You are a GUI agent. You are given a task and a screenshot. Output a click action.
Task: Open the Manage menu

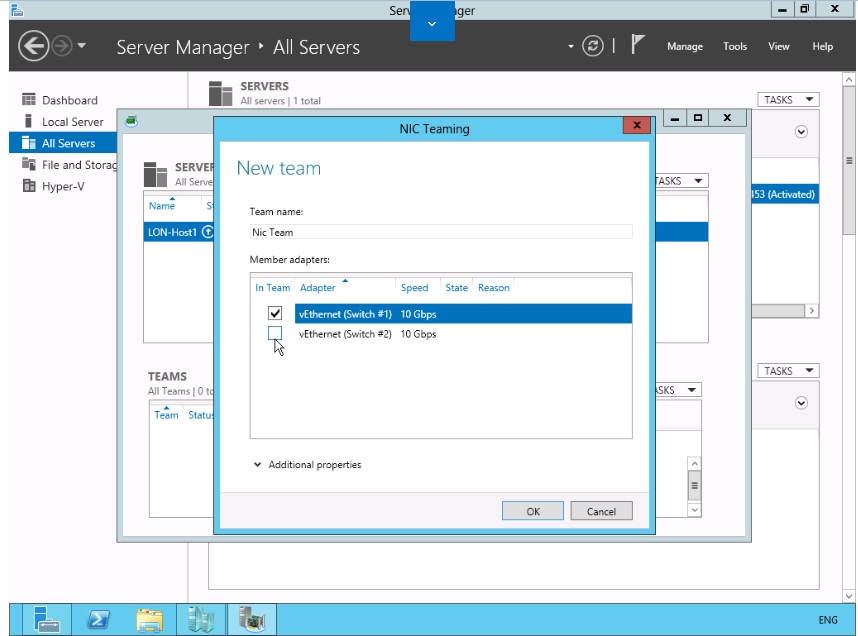(x=685, y=47)
